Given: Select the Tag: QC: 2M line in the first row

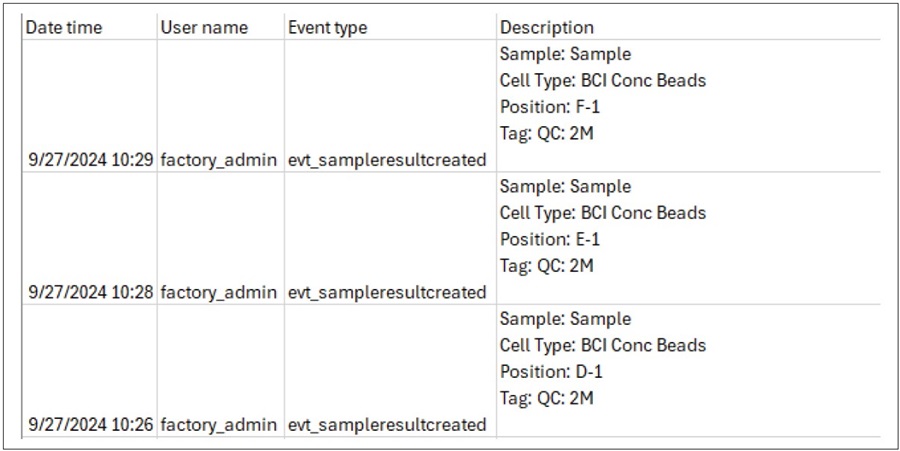Looking at the screenshot, I should 546,134.
